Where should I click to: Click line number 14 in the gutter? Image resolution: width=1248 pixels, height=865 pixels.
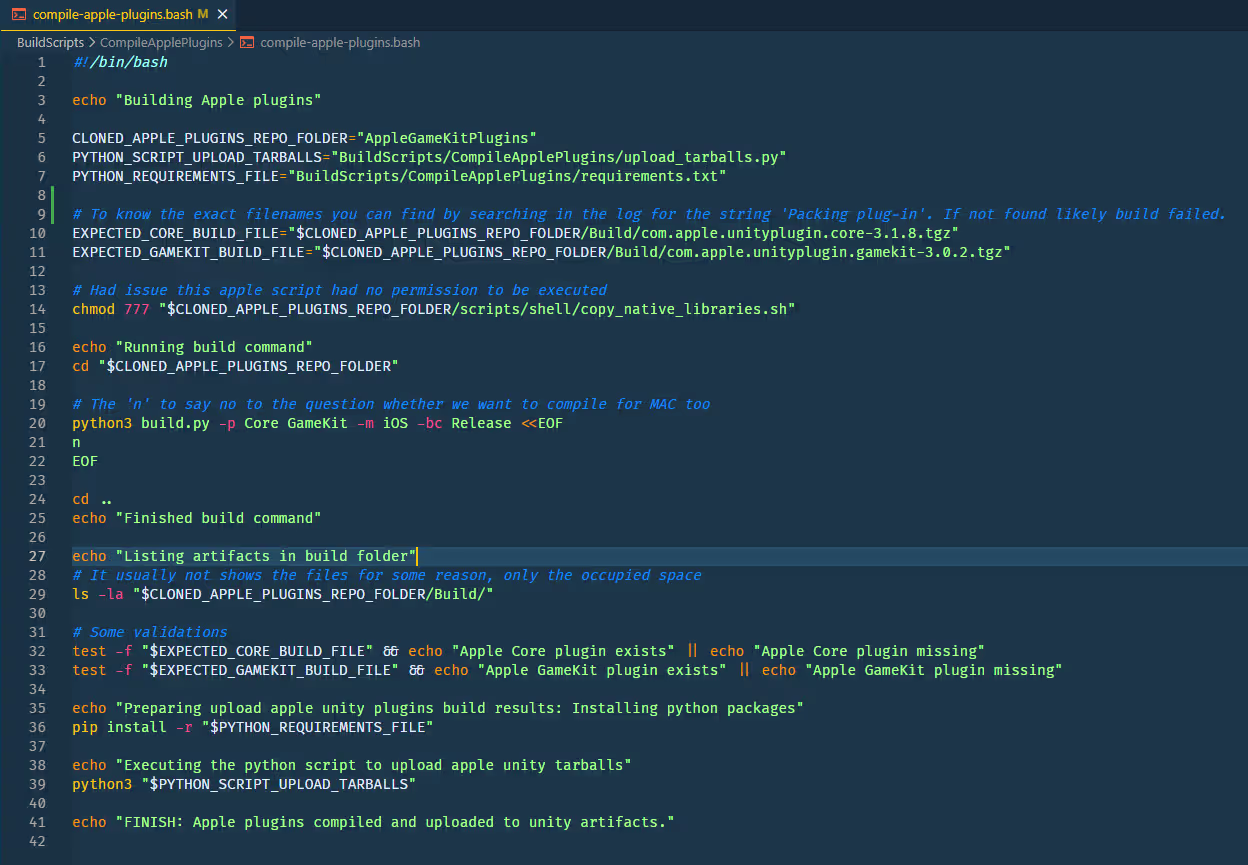click(37, 309)
